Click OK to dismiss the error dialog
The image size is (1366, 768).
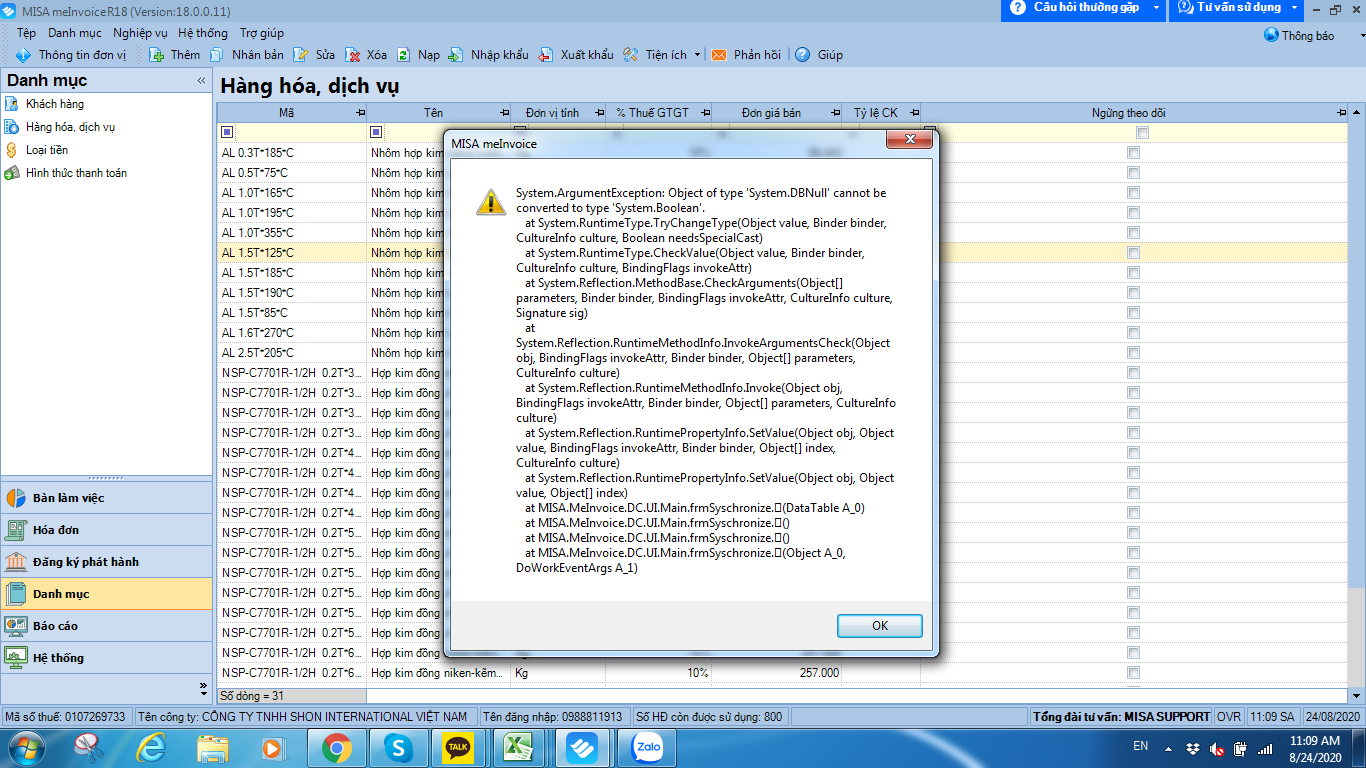(x=879, y=626)
